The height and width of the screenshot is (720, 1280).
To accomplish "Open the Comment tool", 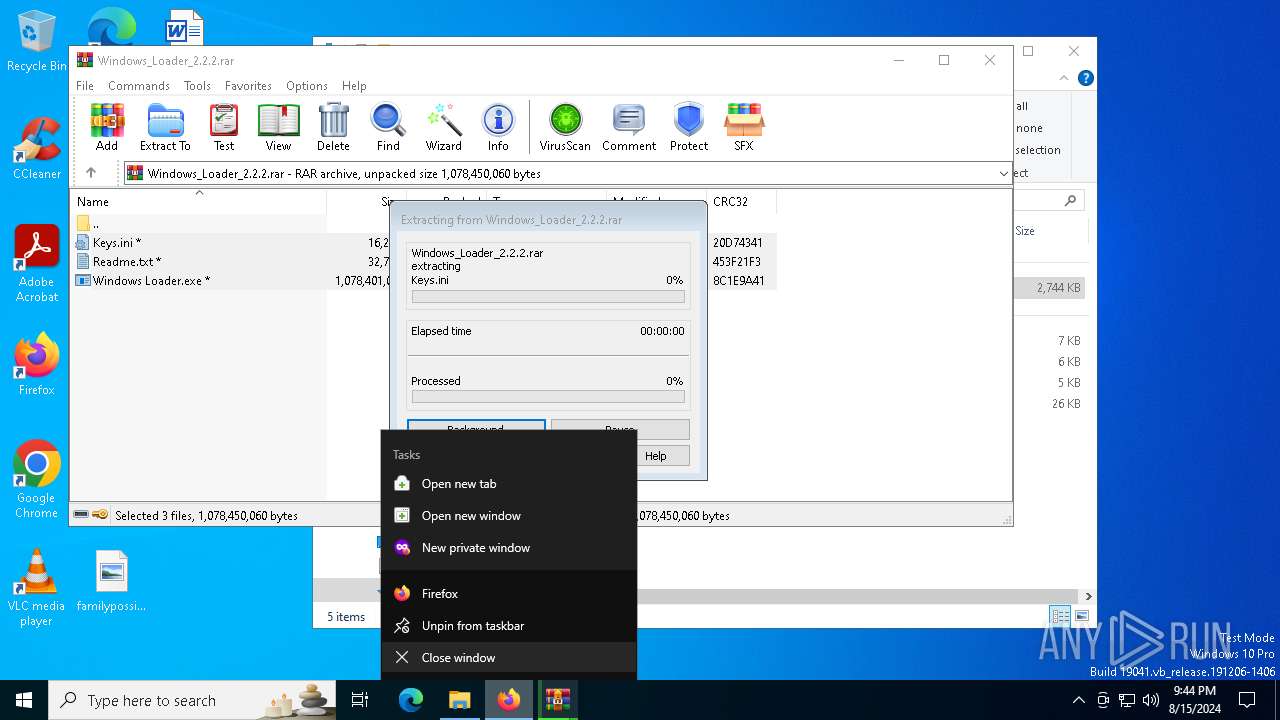I will point(629,127).
